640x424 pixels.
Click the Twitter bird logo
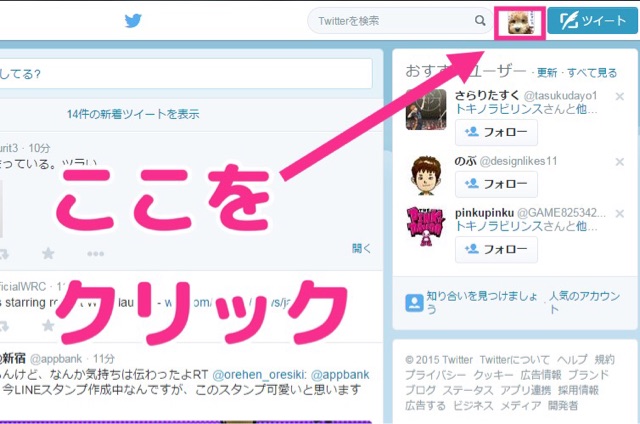[x=133, y=20]
